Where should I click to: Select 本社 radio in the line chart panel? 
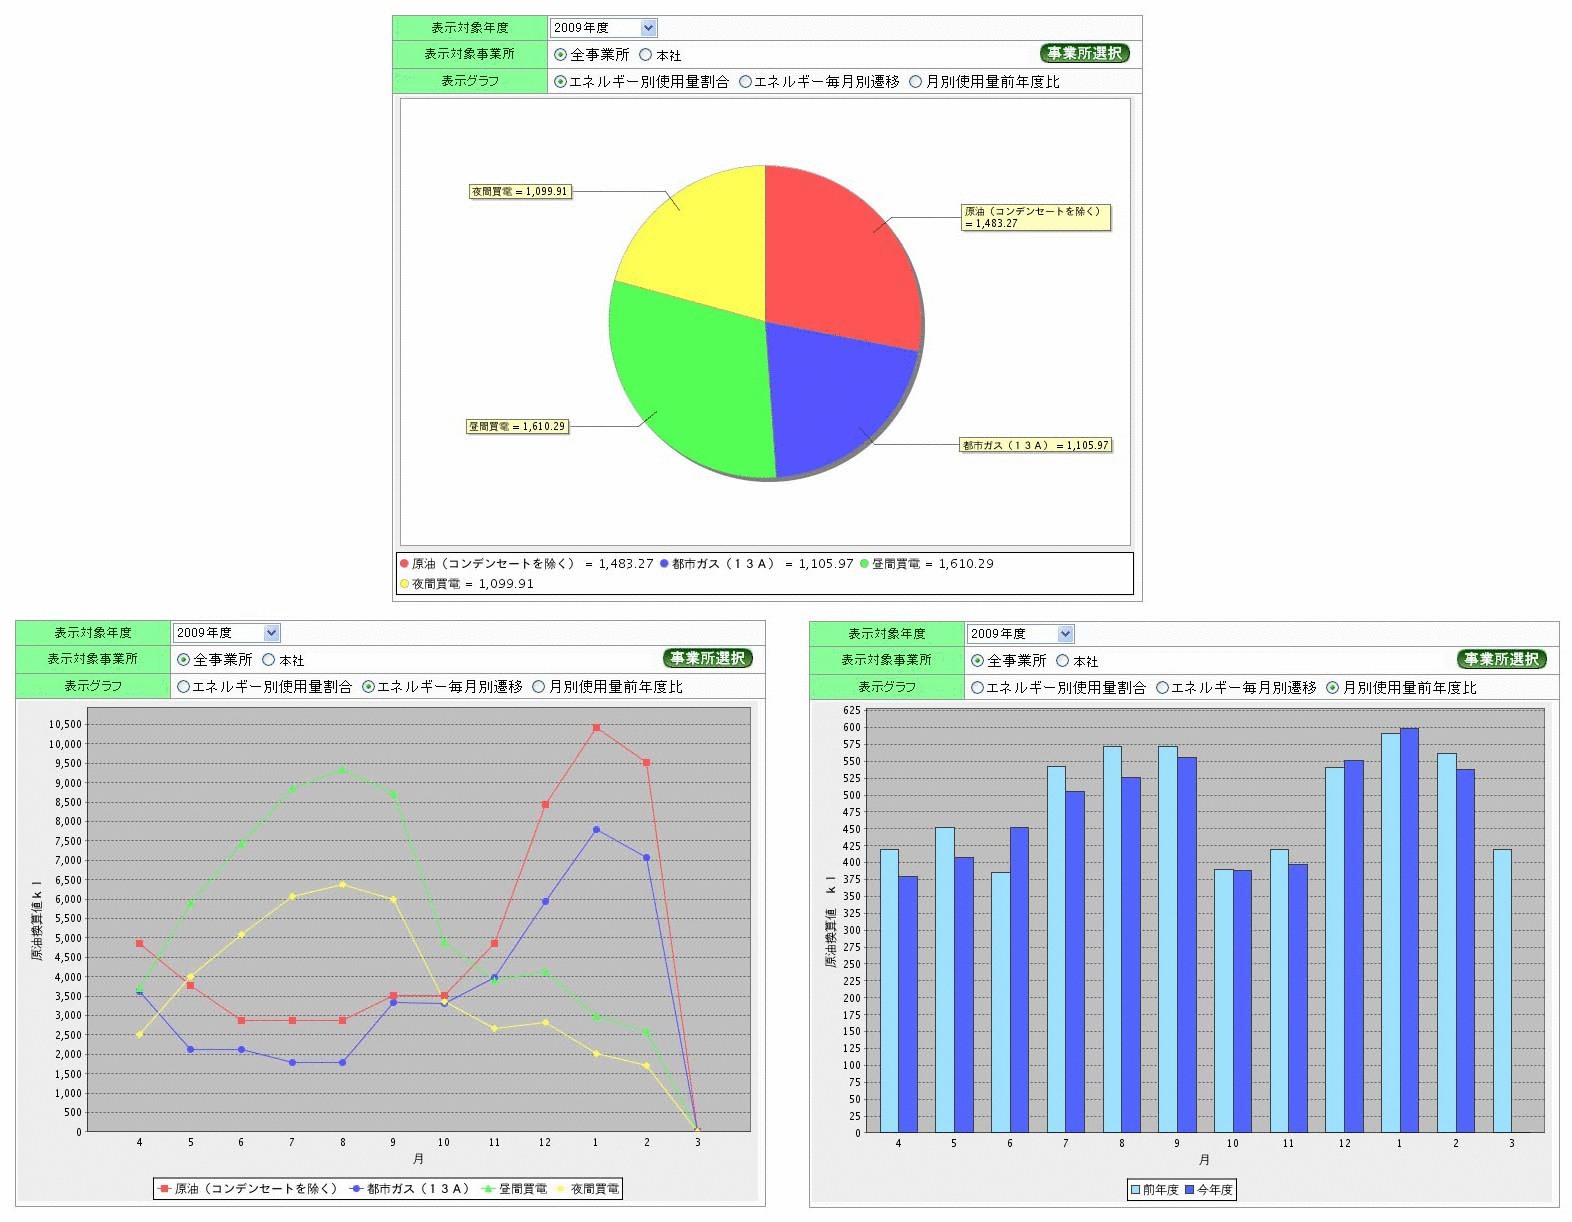tap(269, 660)
